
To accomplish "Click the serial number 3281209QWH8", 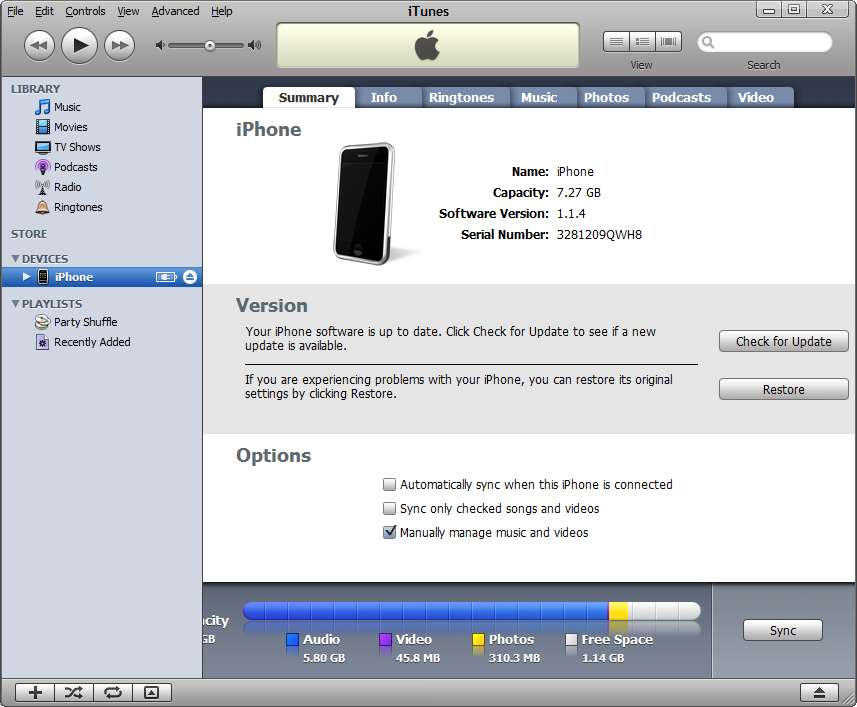I will click(599, 235).
